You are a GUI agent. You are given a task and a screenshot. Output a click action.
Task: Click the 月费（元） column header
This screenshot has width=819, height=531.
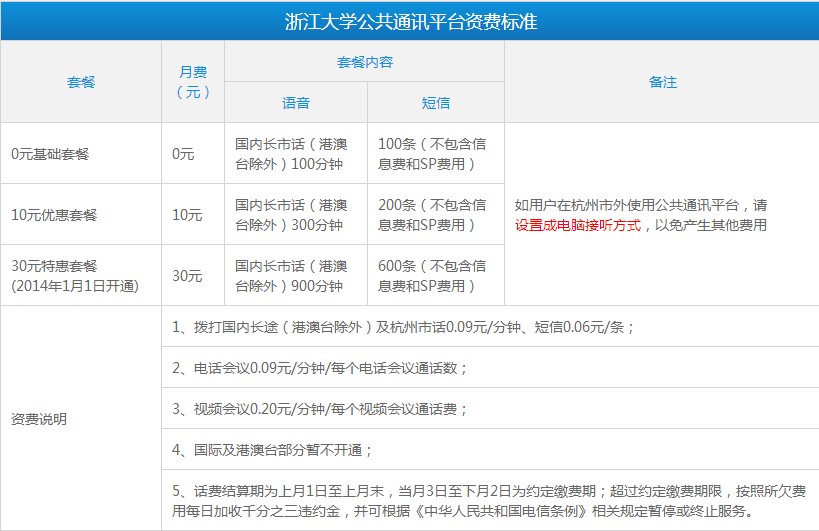(193, 82)
